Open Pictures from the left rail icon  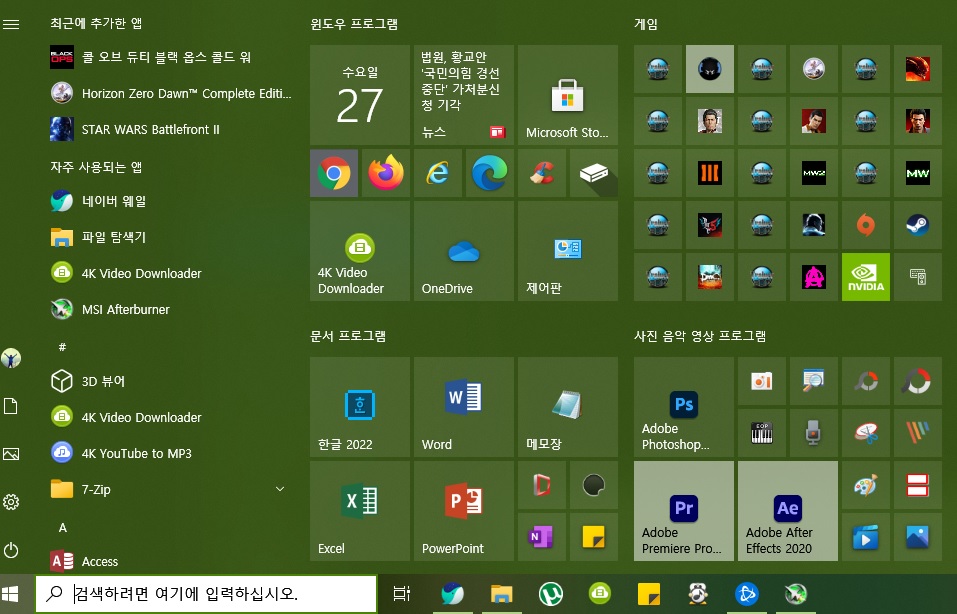[11, 454]
